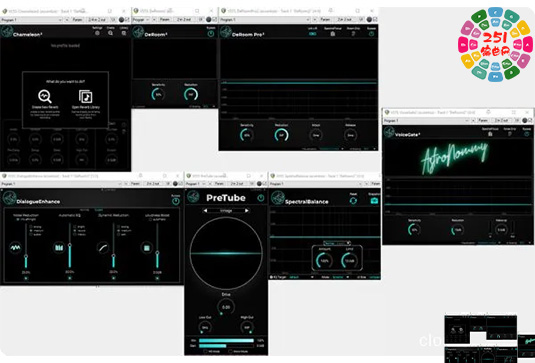Open Program dropdown in Chameleon window
The height and width of the screenshot is (363, 535).
point(31,20)
